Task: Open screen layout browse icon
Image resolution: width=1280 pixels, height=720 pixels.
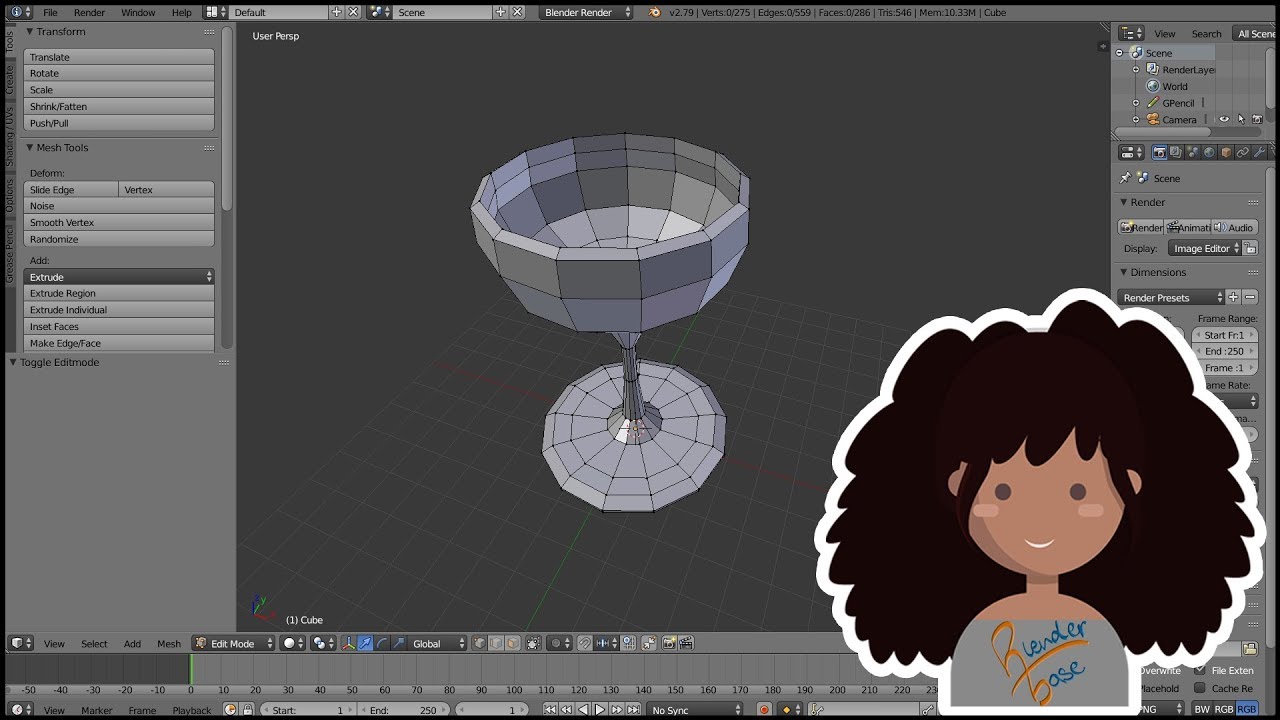Action: click(216, 12)
